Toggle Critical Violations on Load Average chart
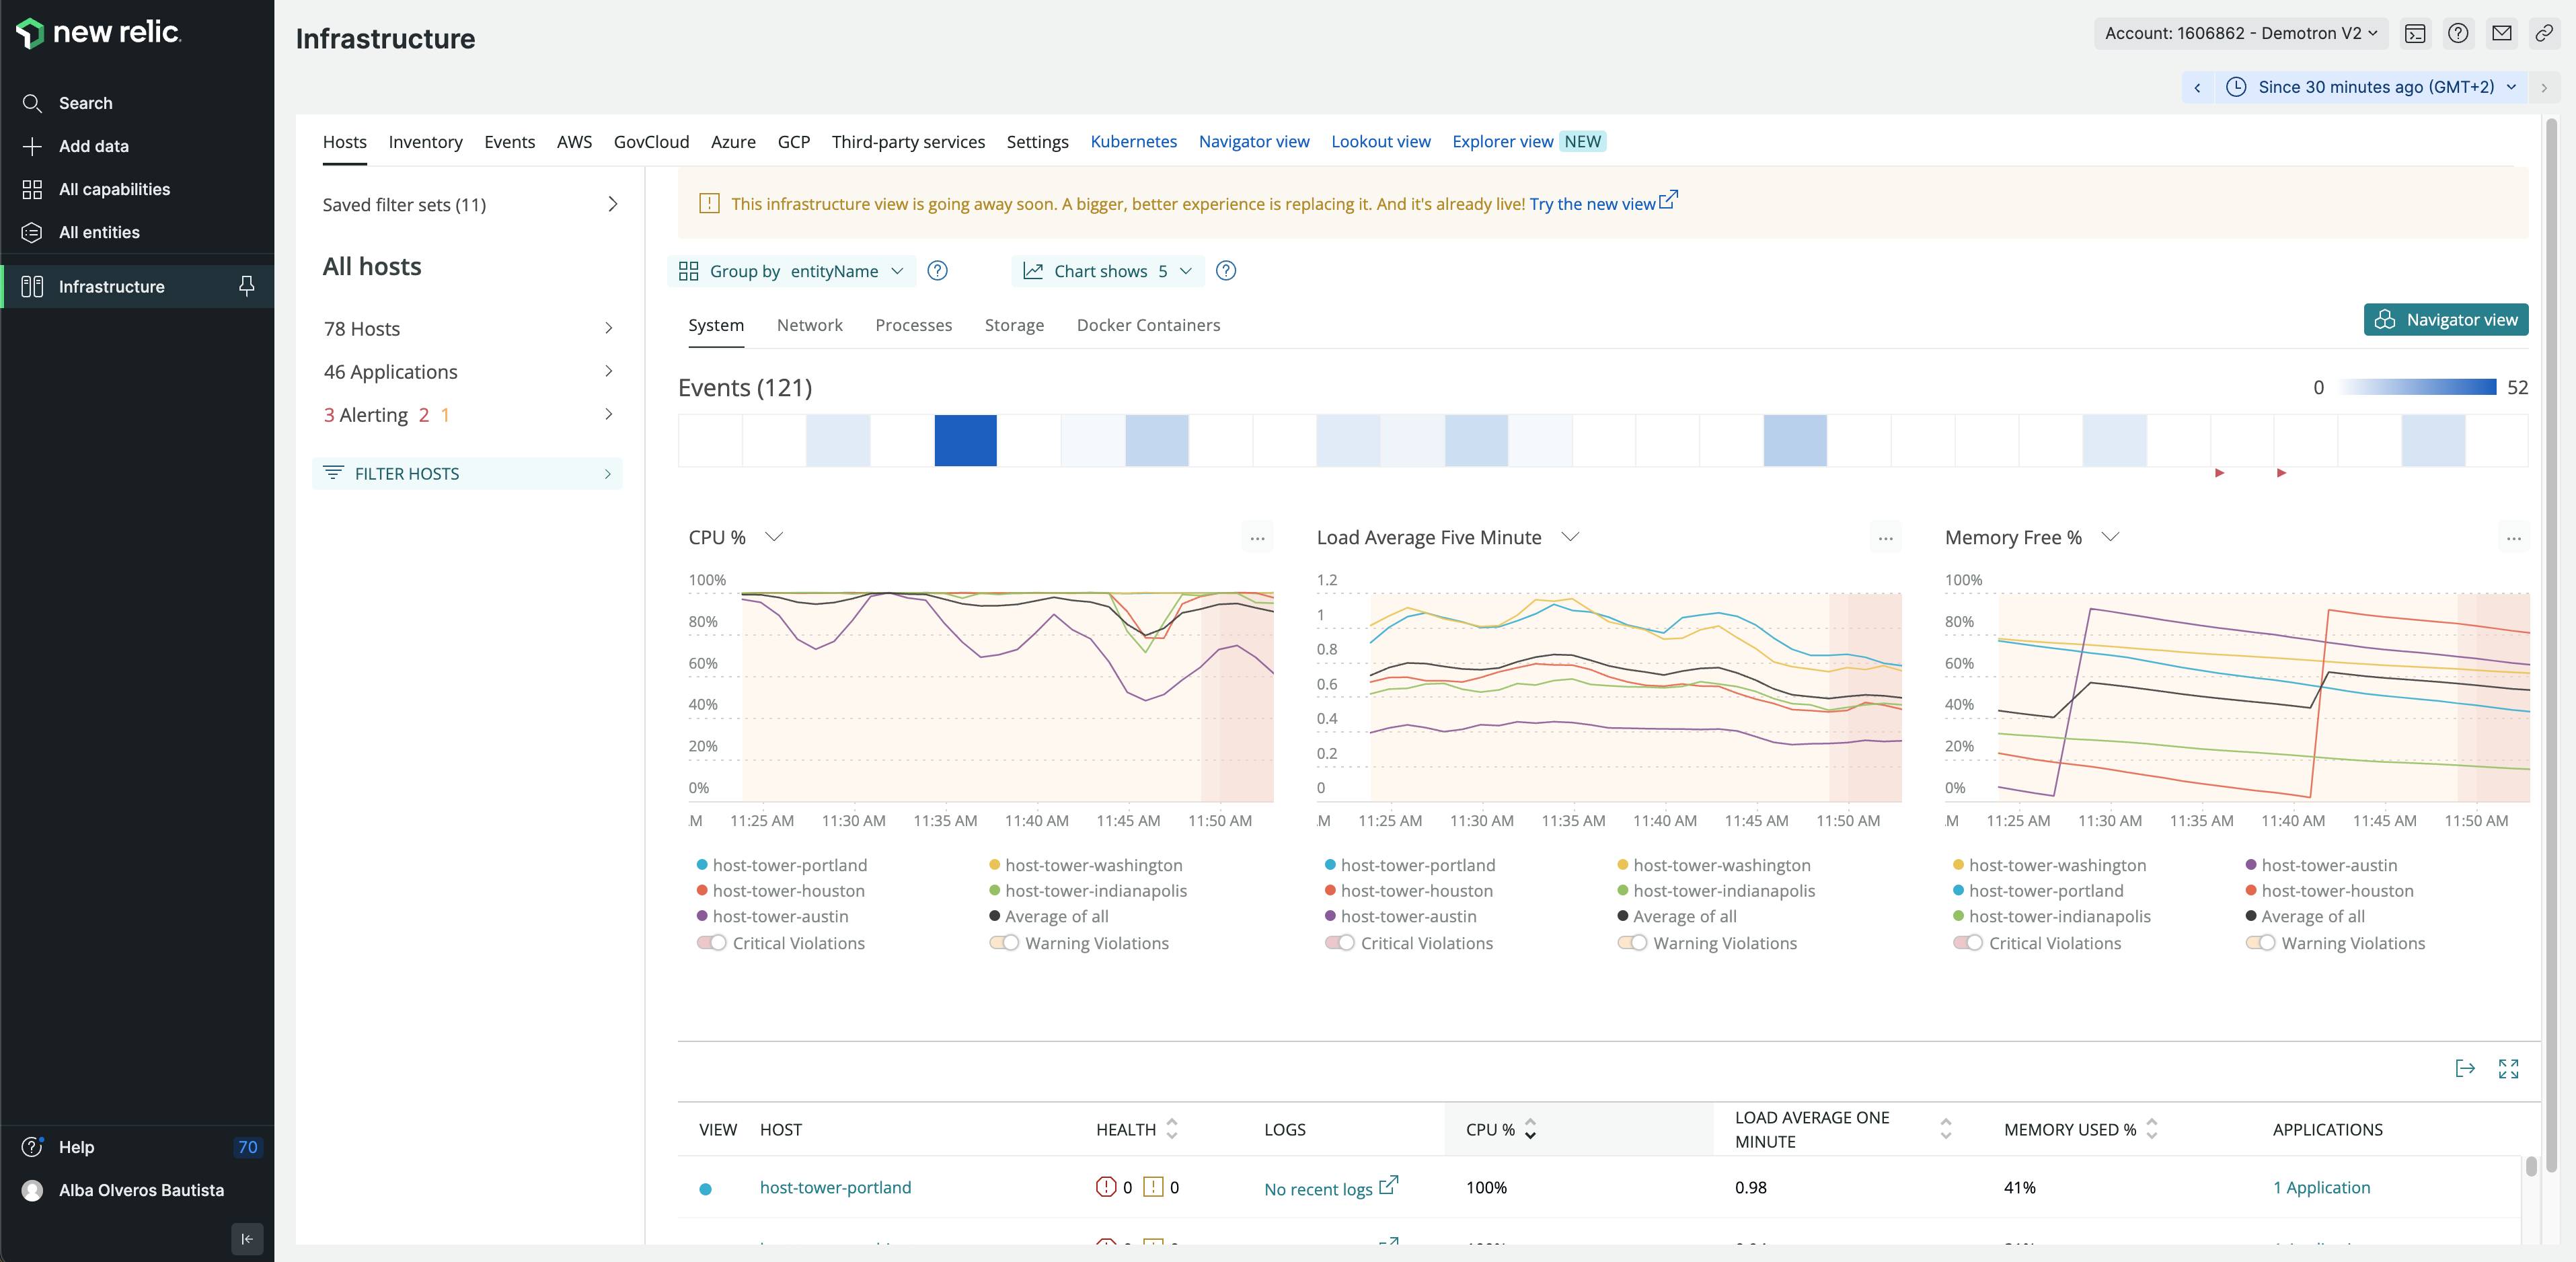 pos(1340,943)
